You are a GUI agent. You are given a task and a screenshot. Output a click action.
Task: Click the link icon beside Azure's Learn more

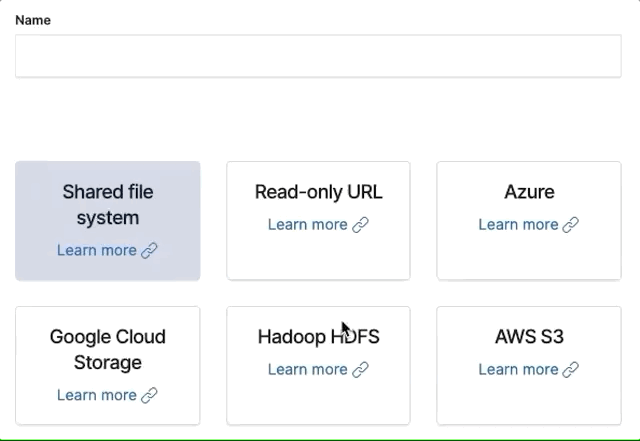tap(570, 224)
